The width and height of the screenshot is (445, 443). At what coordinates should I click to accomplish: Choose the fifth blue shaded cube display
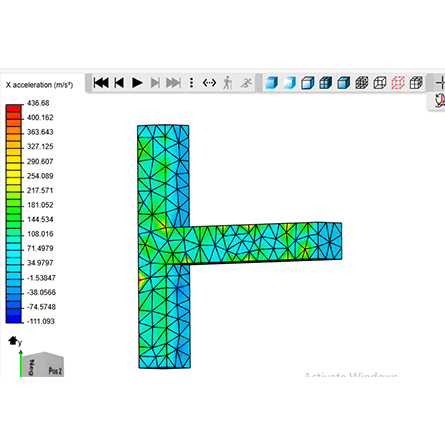pos(344,83)
